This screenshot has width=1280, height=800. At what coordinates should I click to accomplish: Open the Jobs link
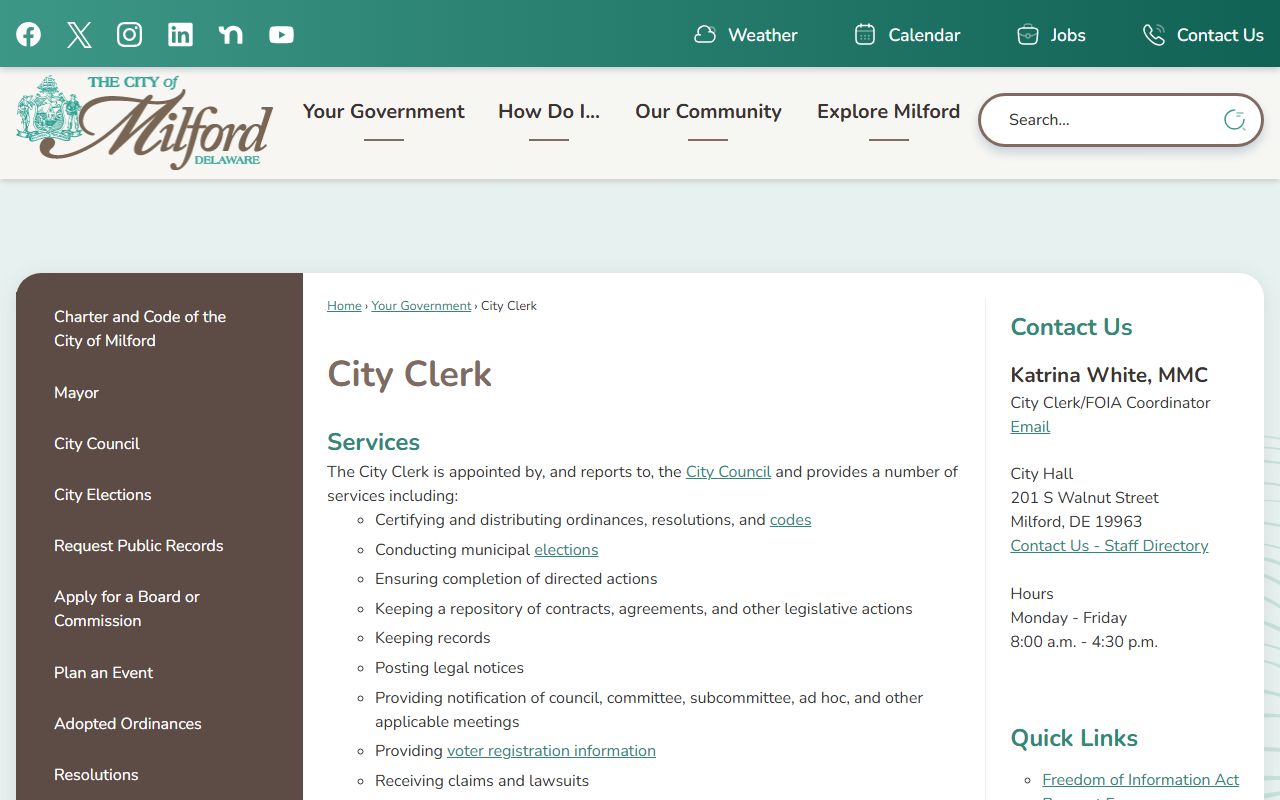point(1068,35)
